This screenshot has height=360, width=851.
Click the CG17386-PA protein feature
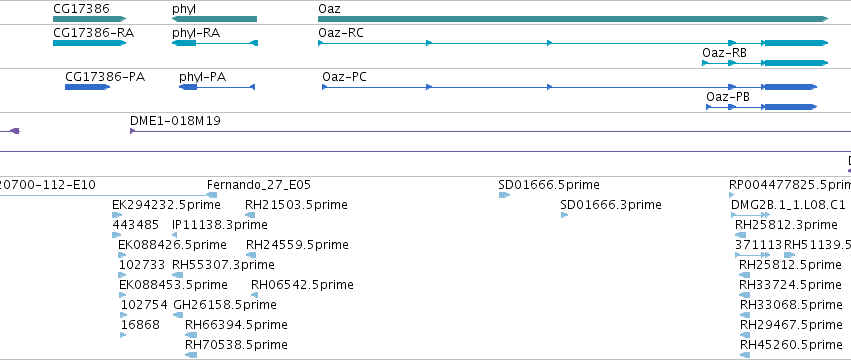87,87
